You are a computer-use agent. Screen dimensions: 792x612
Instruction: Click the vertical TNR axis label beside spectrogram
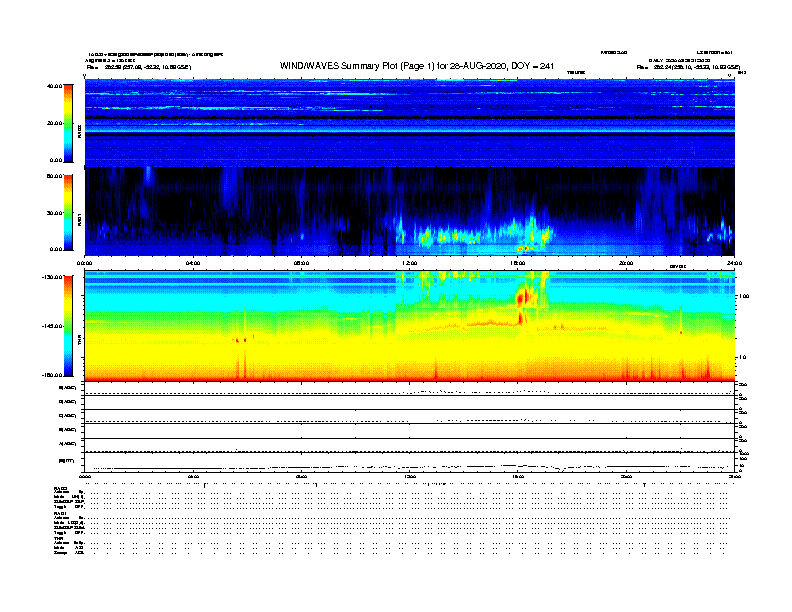tap(80, 340)
